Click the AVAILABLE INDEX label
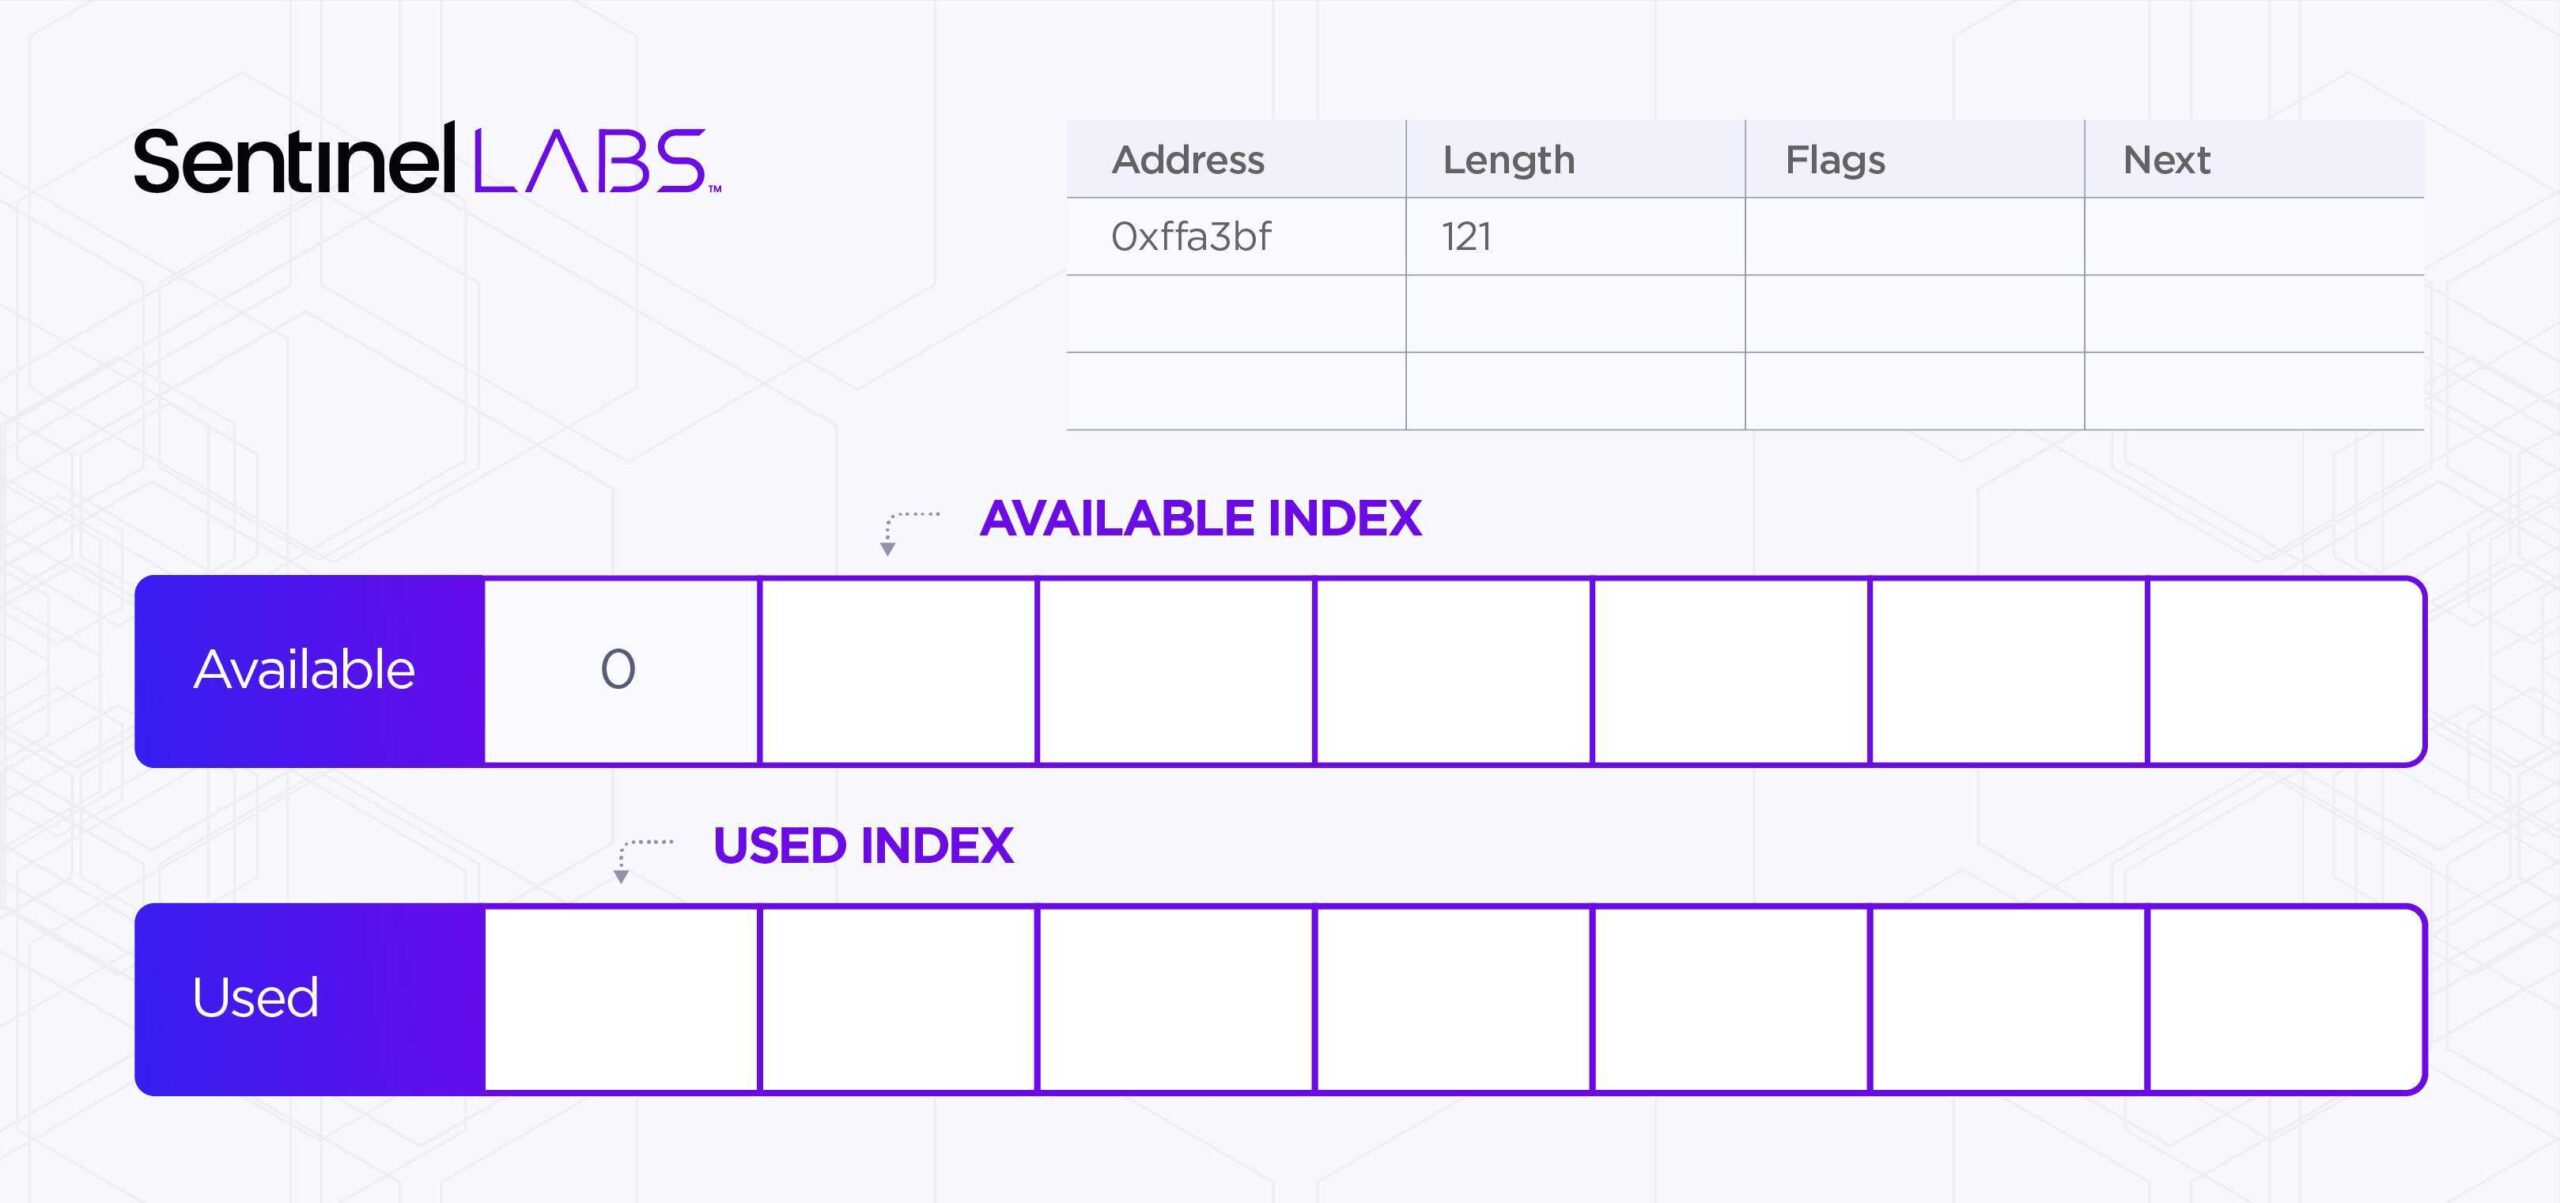This screenshot has width=2560, height=1203. click(x=1200, y=519)
